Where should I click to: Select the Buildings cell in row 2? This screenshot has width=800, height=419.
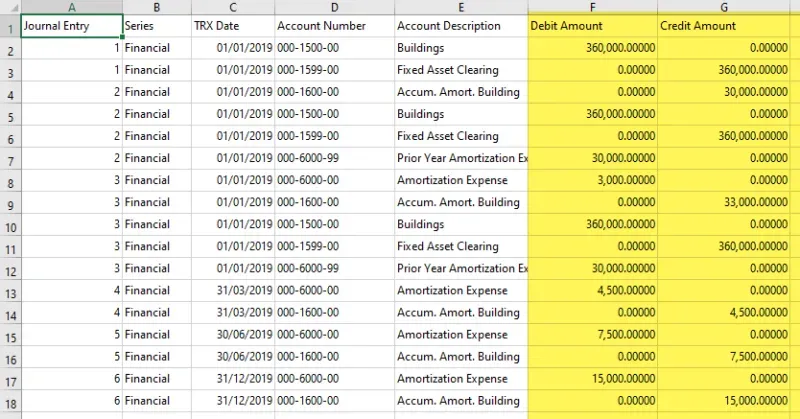tap(459, 49)
